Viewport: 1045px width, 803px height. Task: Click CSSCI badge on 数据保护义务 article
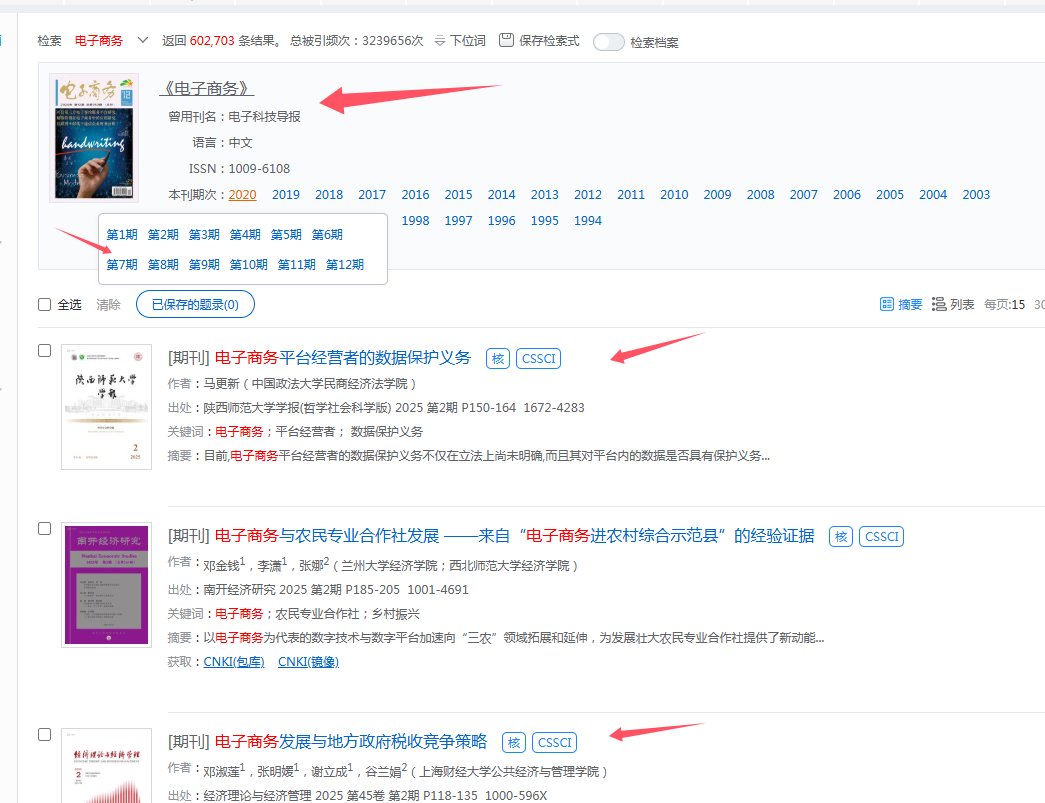point(538,359)
